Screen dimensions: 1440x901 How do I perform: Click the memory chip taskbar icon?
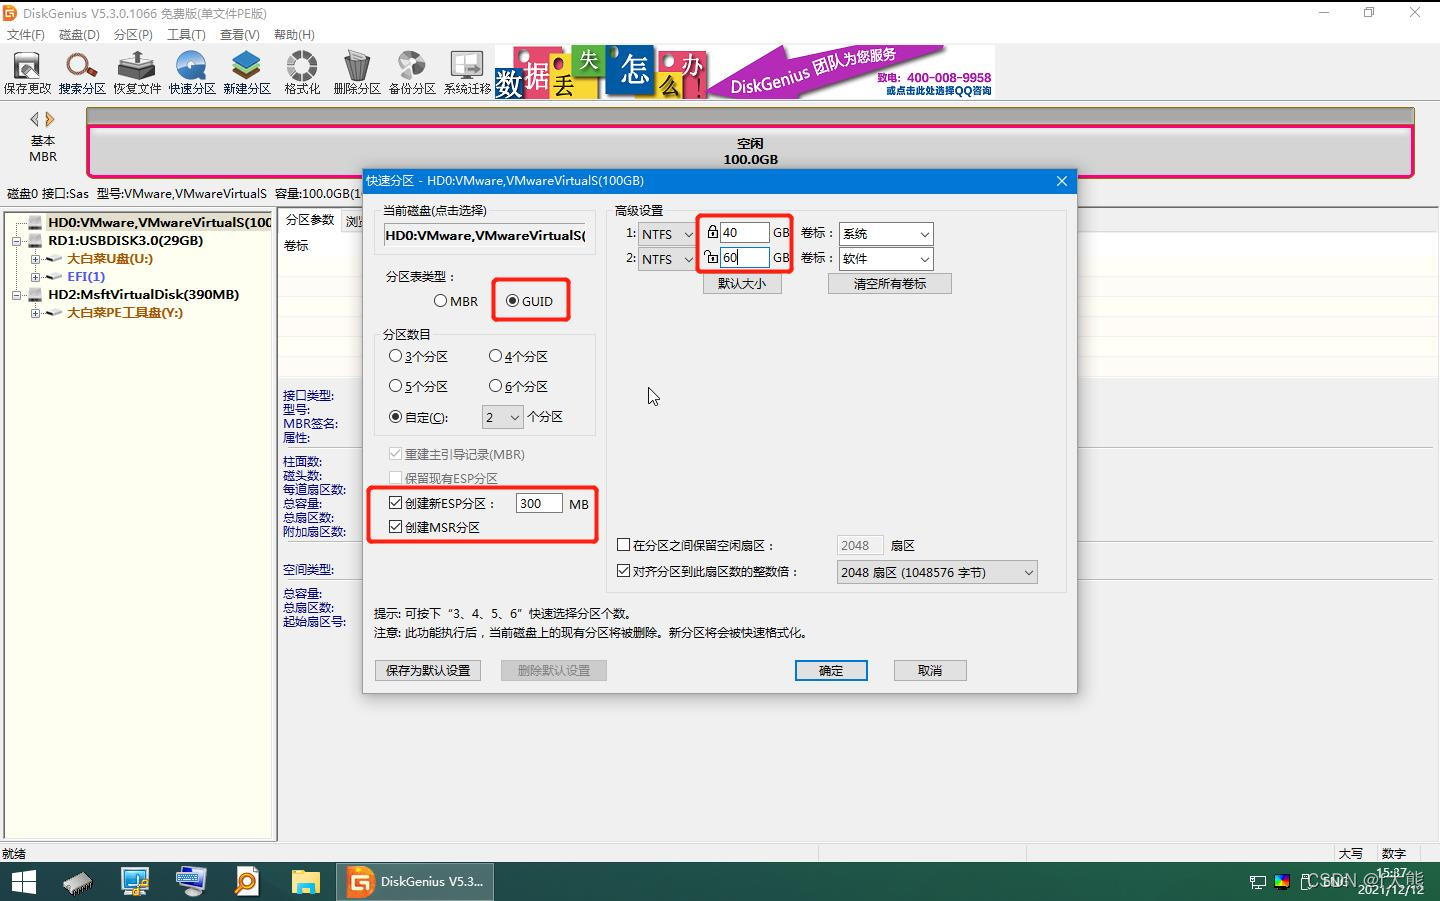[78, 882]
